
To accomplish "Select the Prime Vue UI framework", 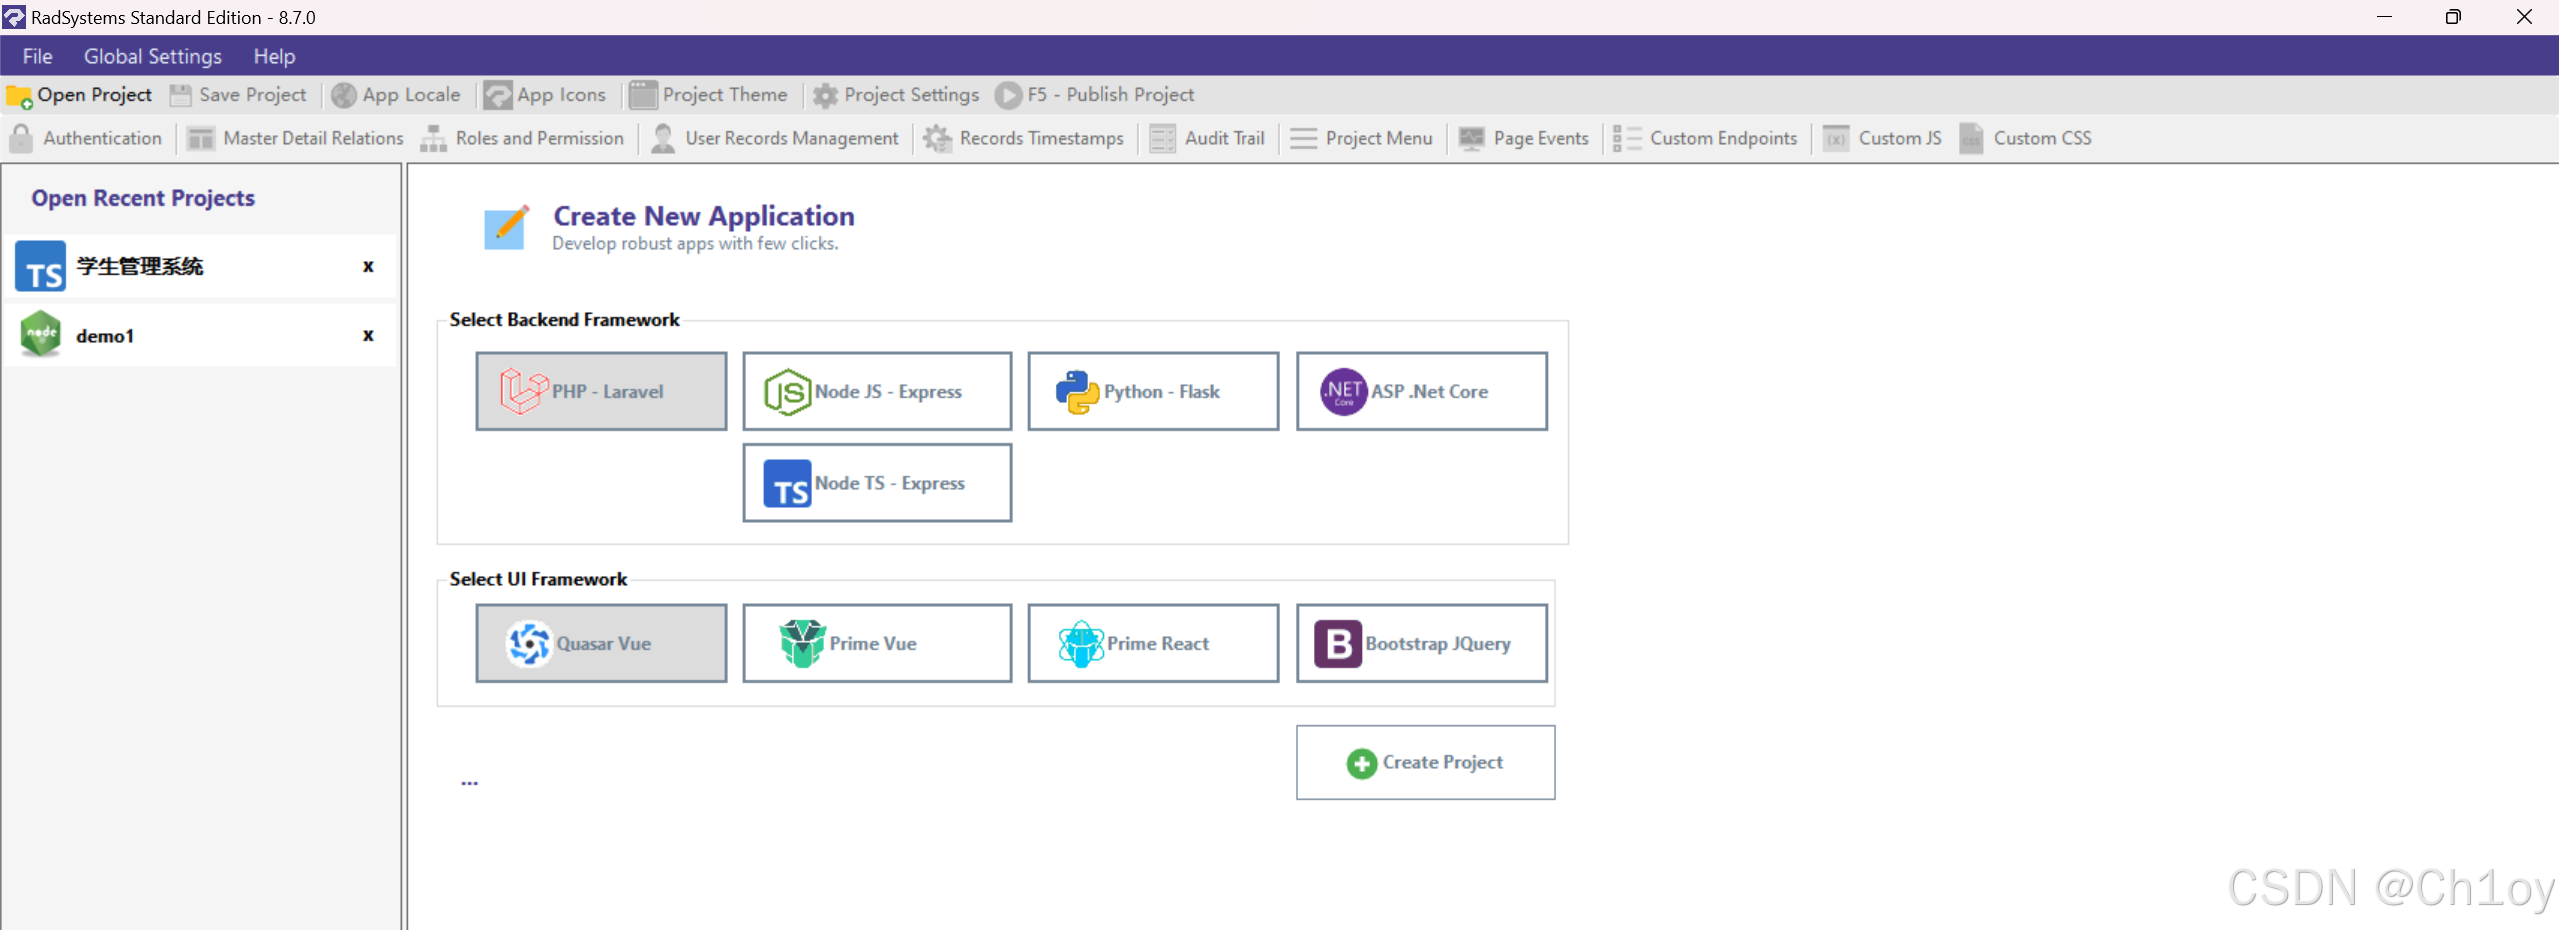I will (x=877, y=643).
